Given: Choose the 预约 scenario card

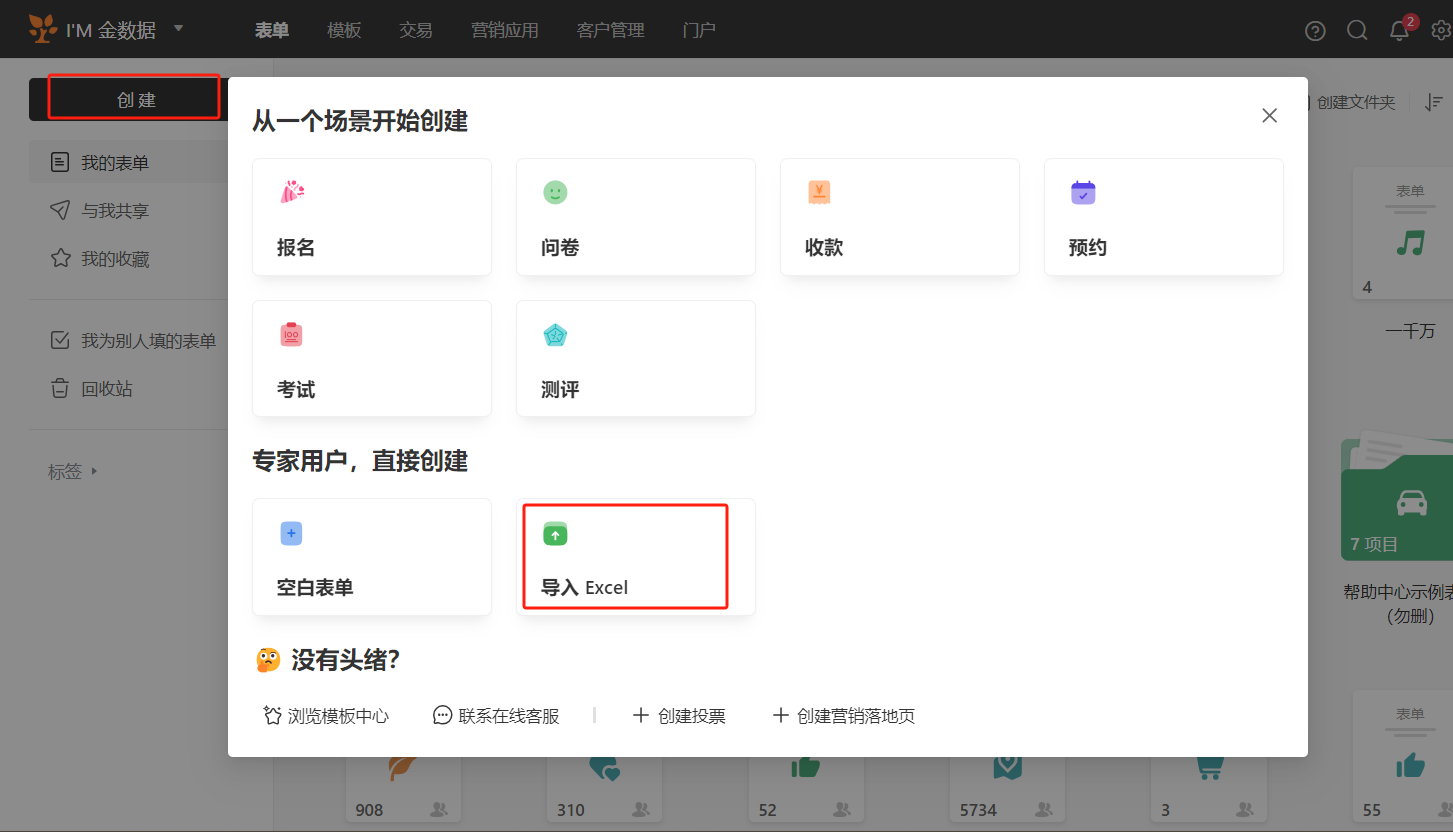Looking at the screenshot, I should pyautogui.click(x=1164, y=217).
